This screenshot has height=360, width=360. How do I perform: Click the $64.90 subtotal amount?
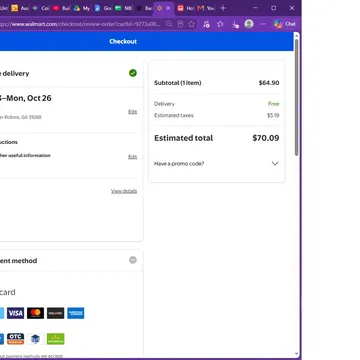tap(269, 83)
